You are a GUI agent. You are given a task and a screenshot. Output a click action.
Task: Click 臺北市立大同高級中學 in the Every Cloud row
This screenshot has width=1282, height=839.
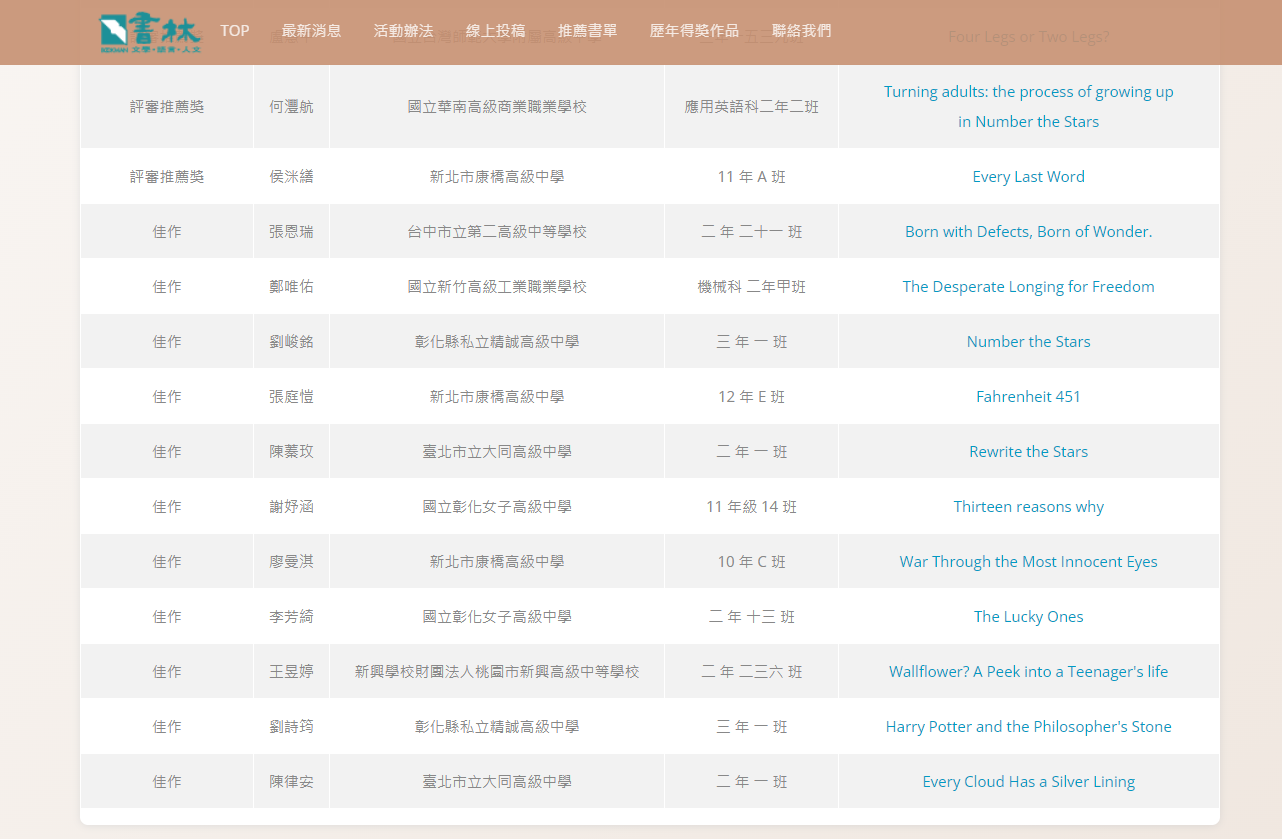(x=497, y=782)
